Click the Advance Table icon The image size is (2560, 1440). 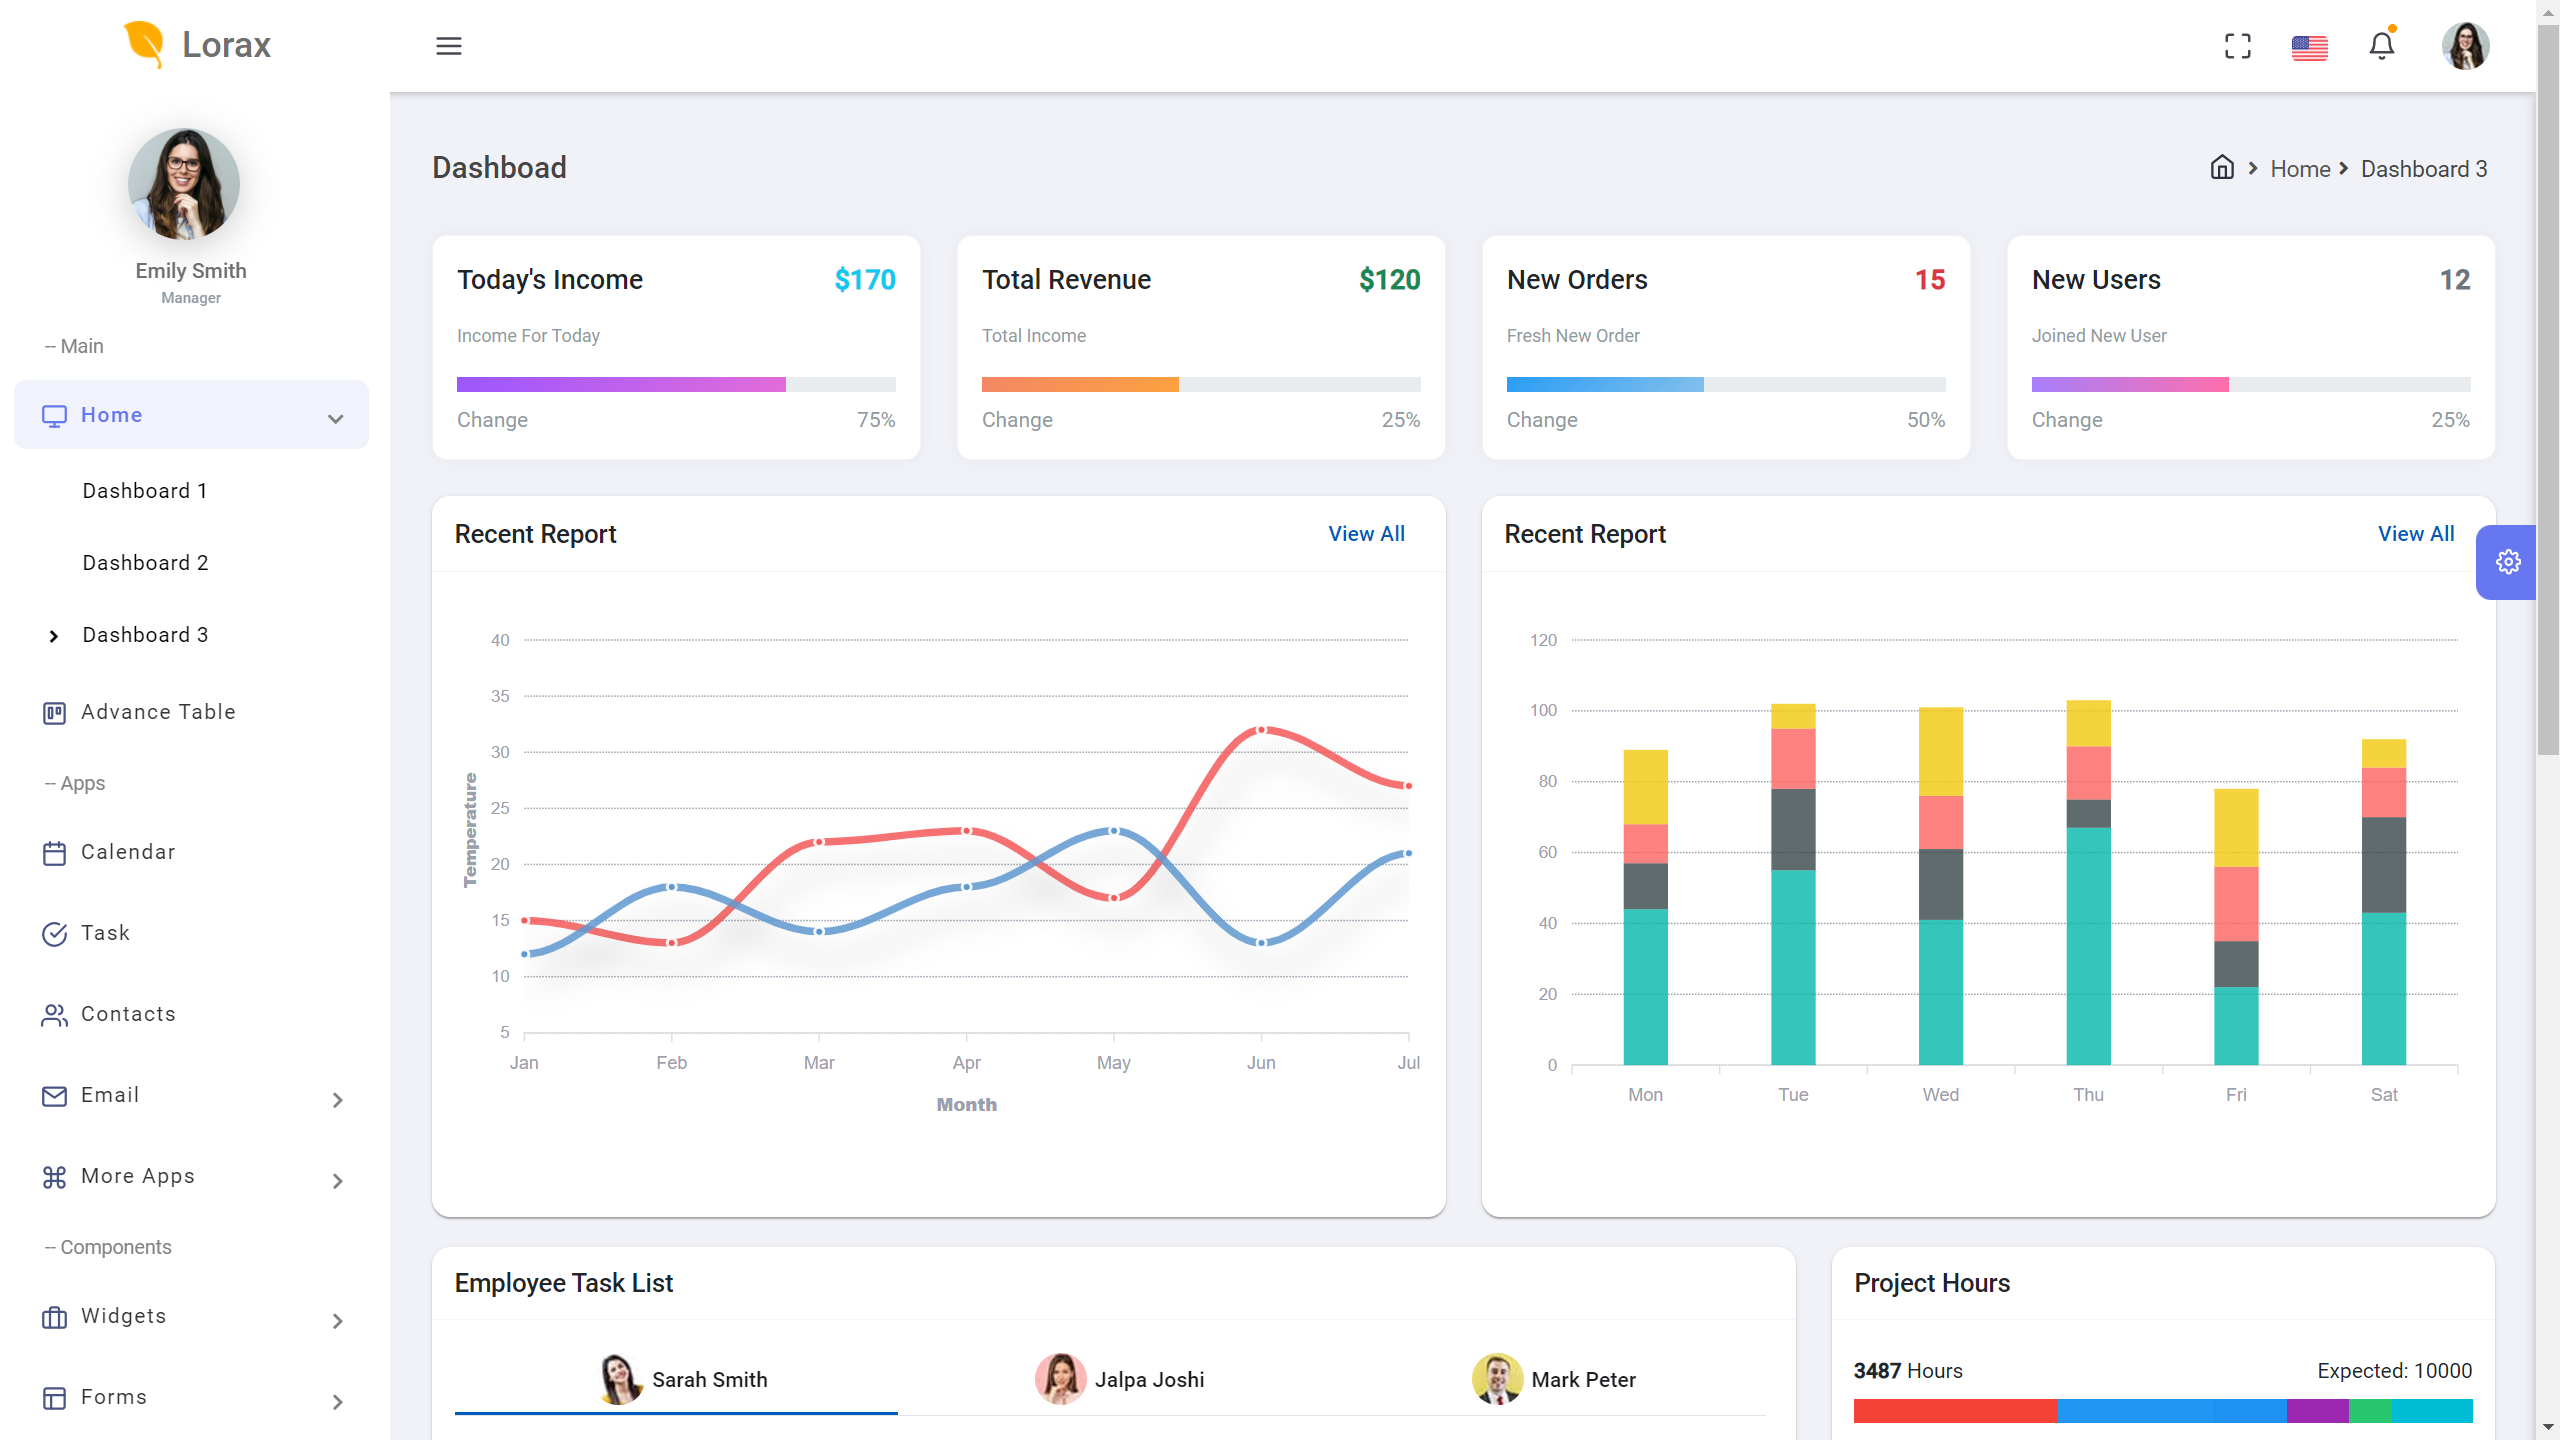(55, 712)
